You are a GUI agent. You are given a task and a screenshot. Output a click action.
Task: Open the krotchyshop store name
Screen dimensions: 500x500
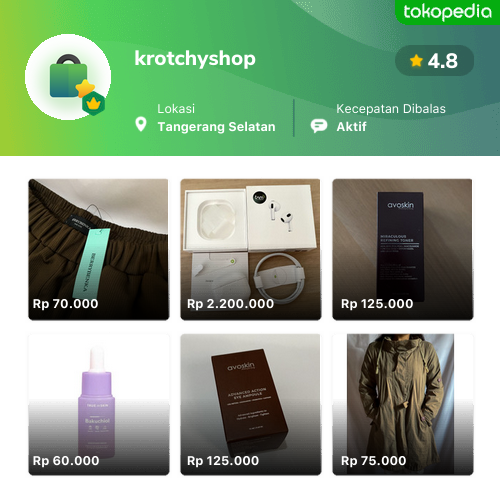coord(195,59)
